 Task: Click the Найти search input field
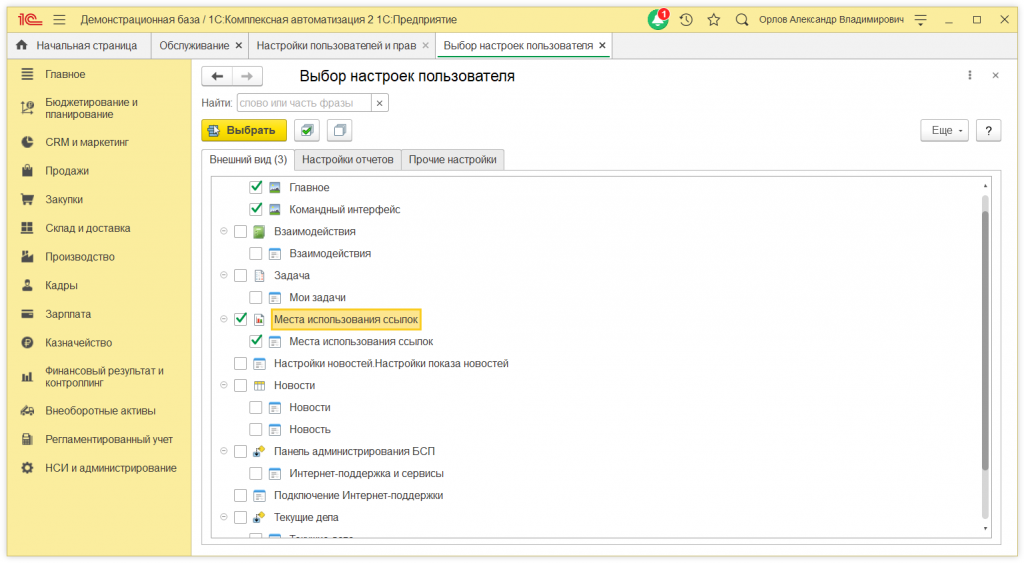click(x=303, y=103)
